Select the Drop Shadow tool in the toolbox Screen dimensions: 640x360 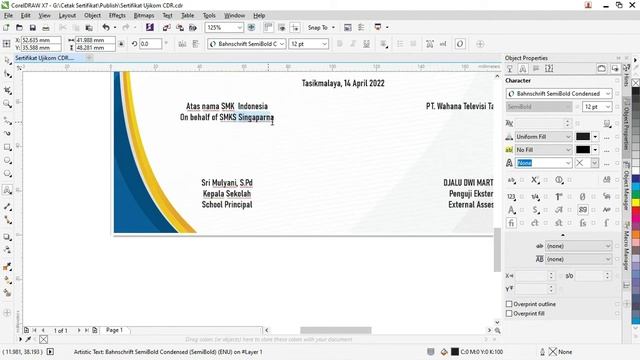coord(7,237)
